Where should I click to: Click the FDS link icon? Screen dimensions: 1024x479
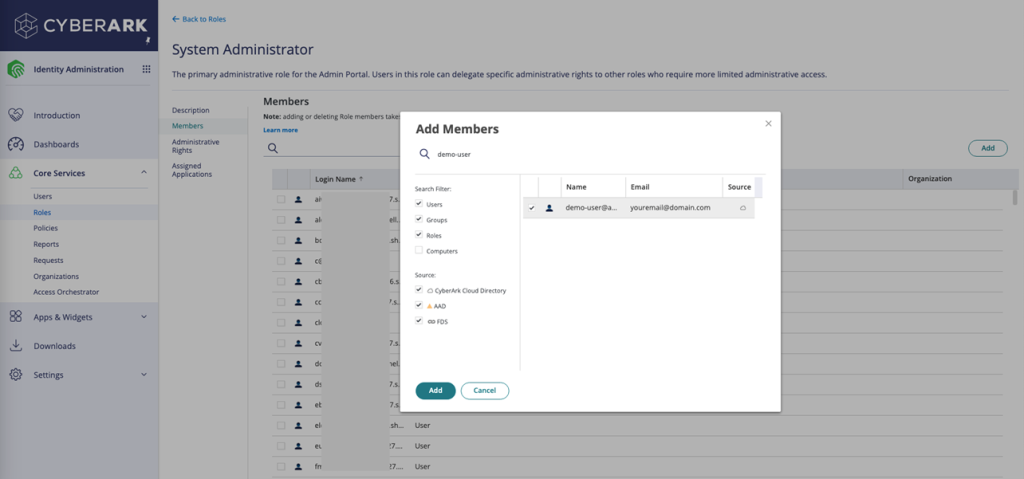pos(430,322)
